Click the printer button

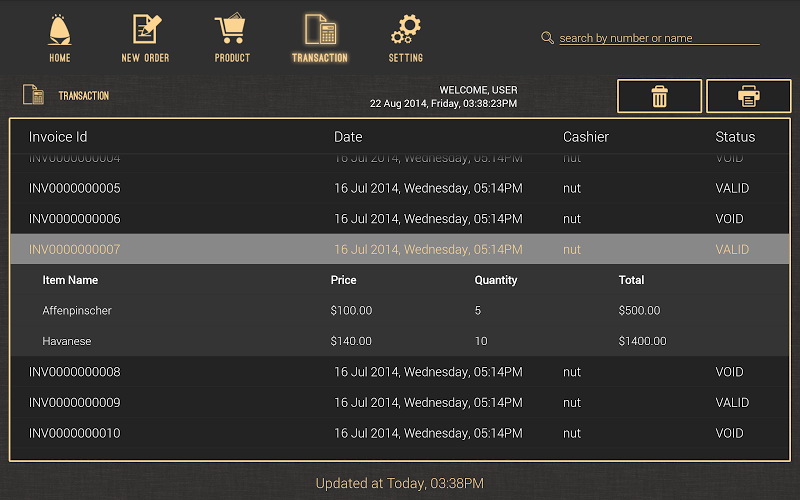click(748, 96)
